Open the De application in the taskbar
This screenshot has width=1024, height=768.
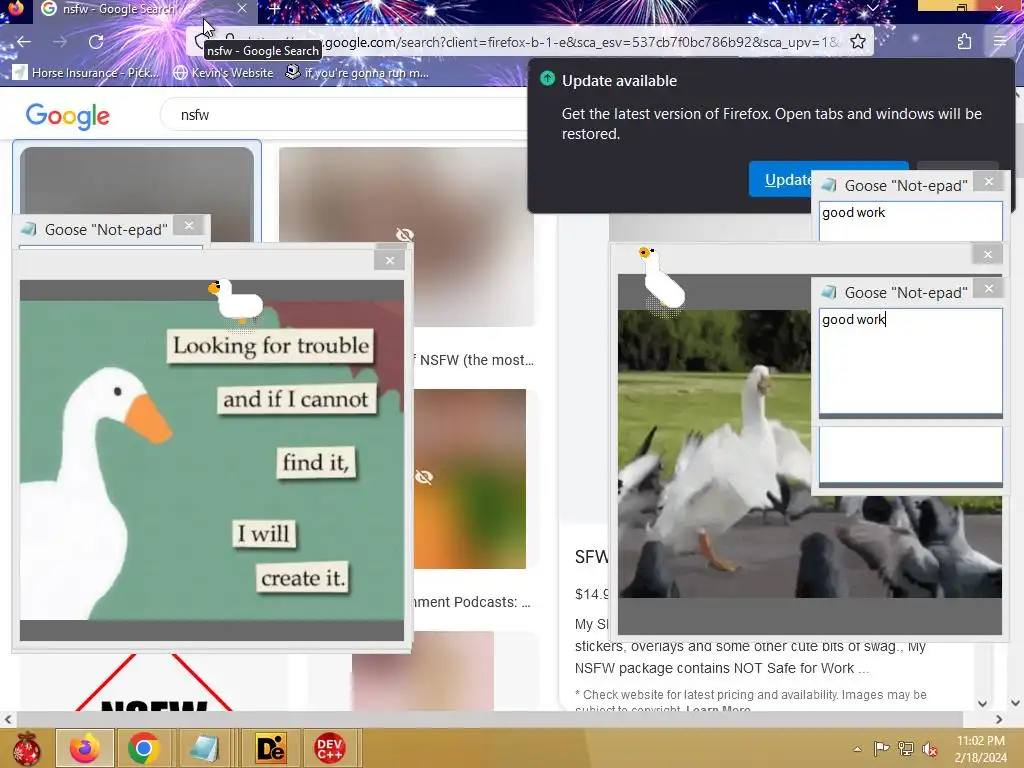pos(270,748)
